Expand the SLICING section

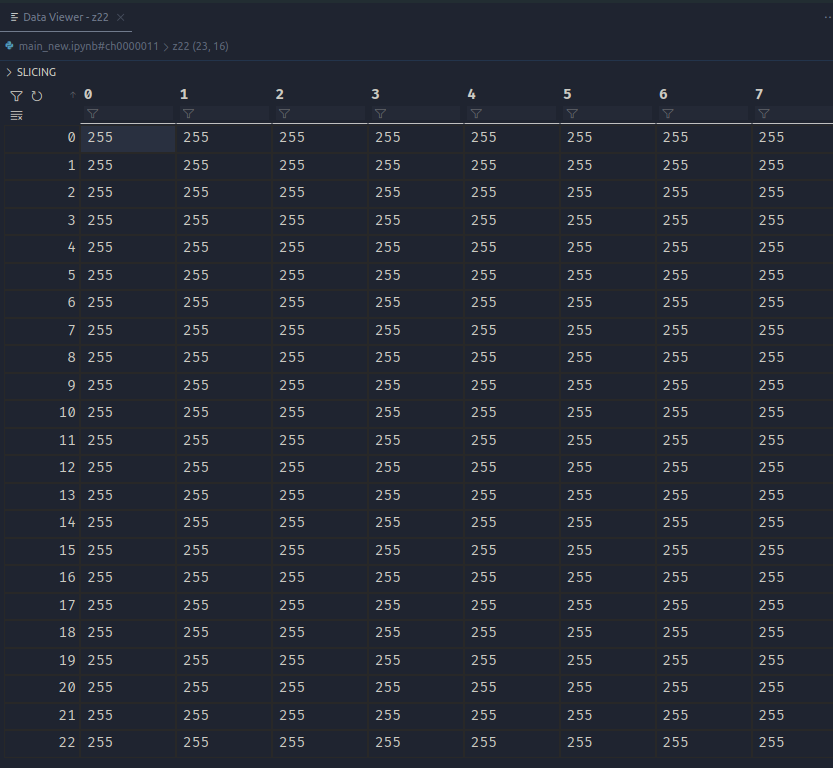pos(31,72)
